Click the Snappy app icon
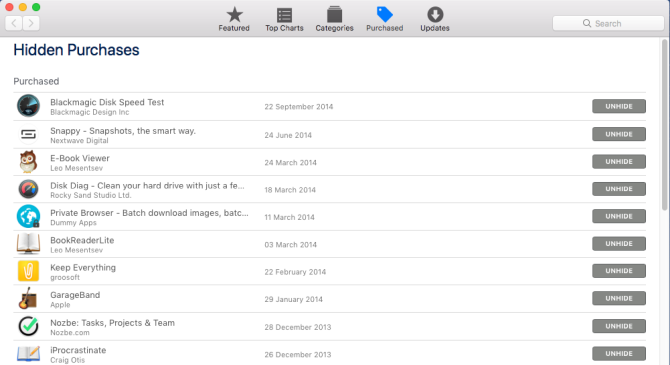The image size is (670, 365). coord(28,134)
